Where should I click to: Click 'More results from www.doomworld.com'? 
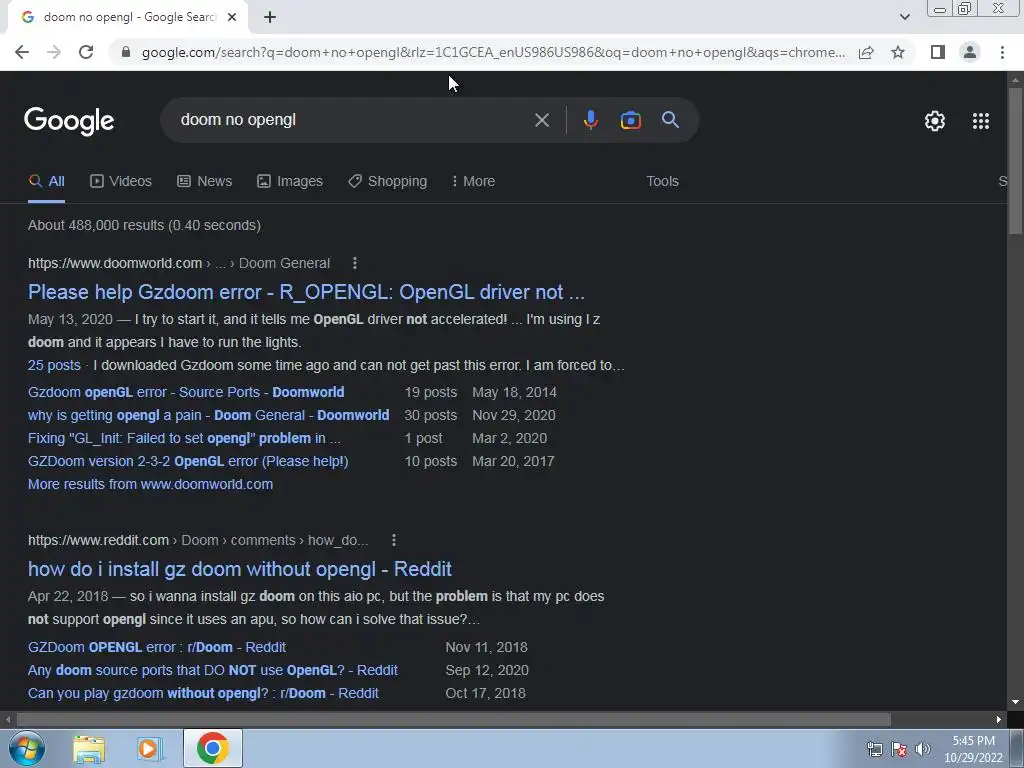150,485
